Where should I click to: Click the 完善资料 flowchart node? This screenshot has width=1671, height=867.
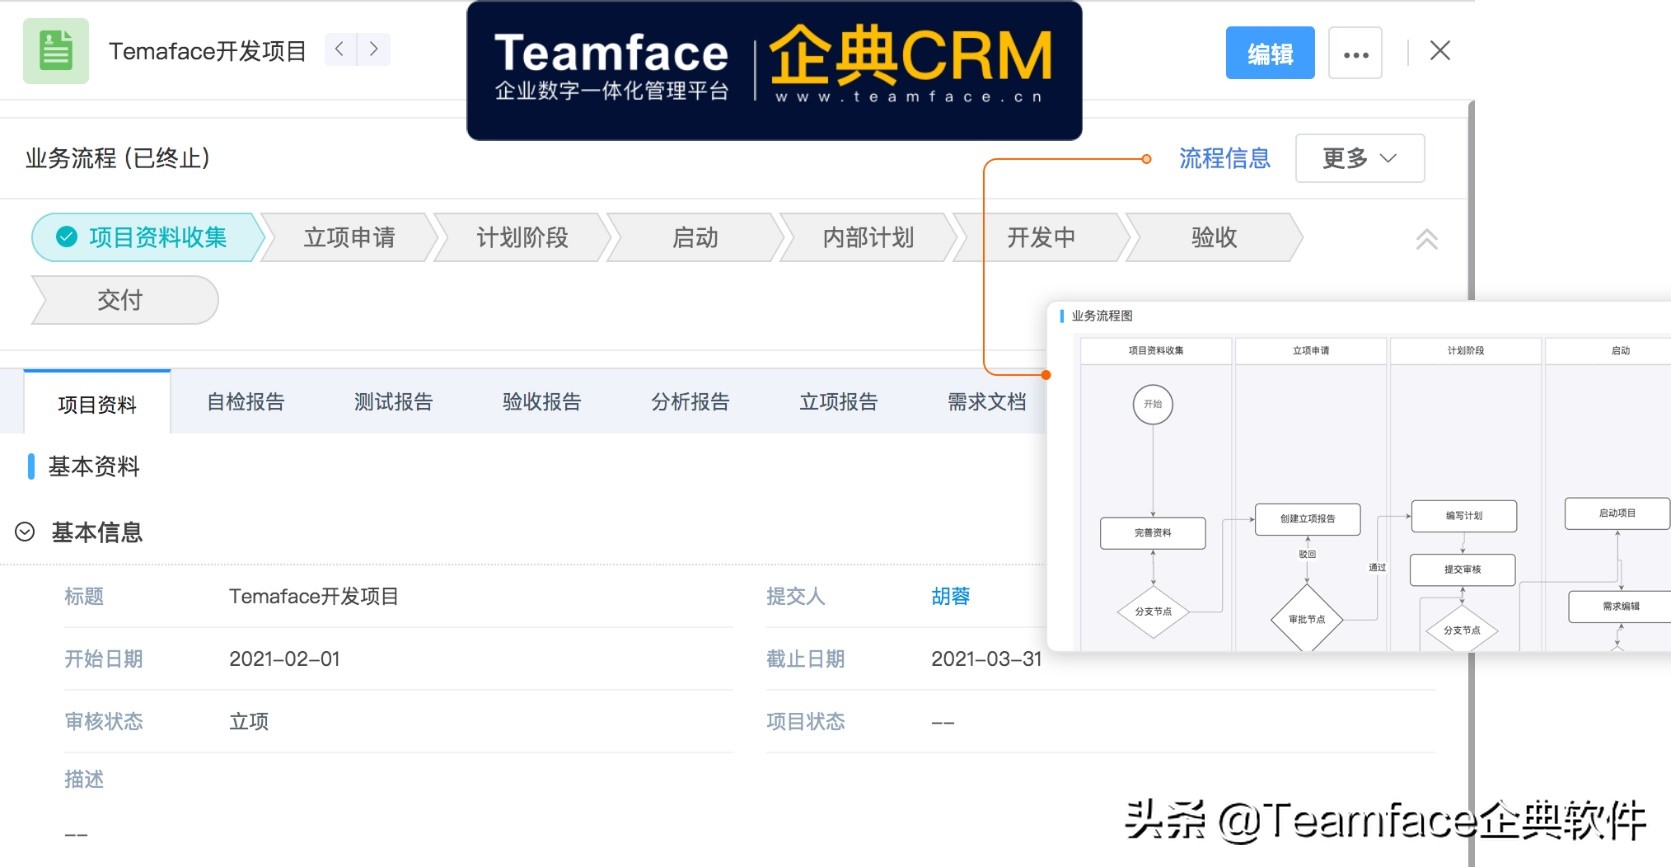pyautogui.click(x=1153, y=533)
